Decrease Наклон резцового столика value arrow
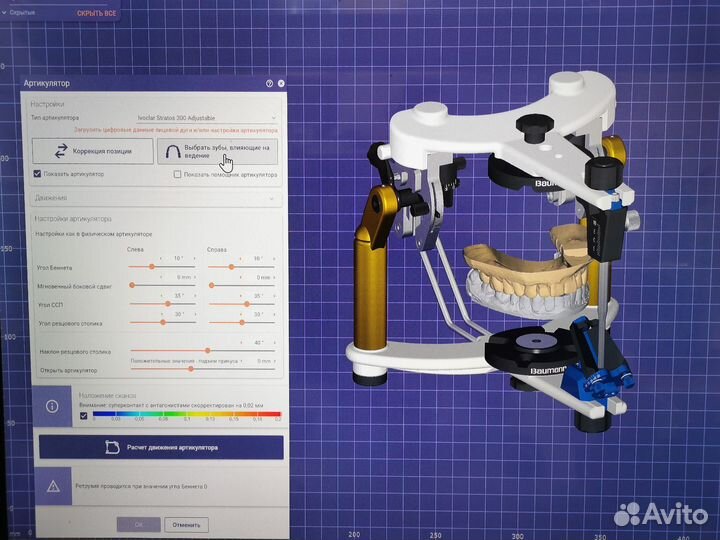The image size is (720, 540). coord(242,343)
